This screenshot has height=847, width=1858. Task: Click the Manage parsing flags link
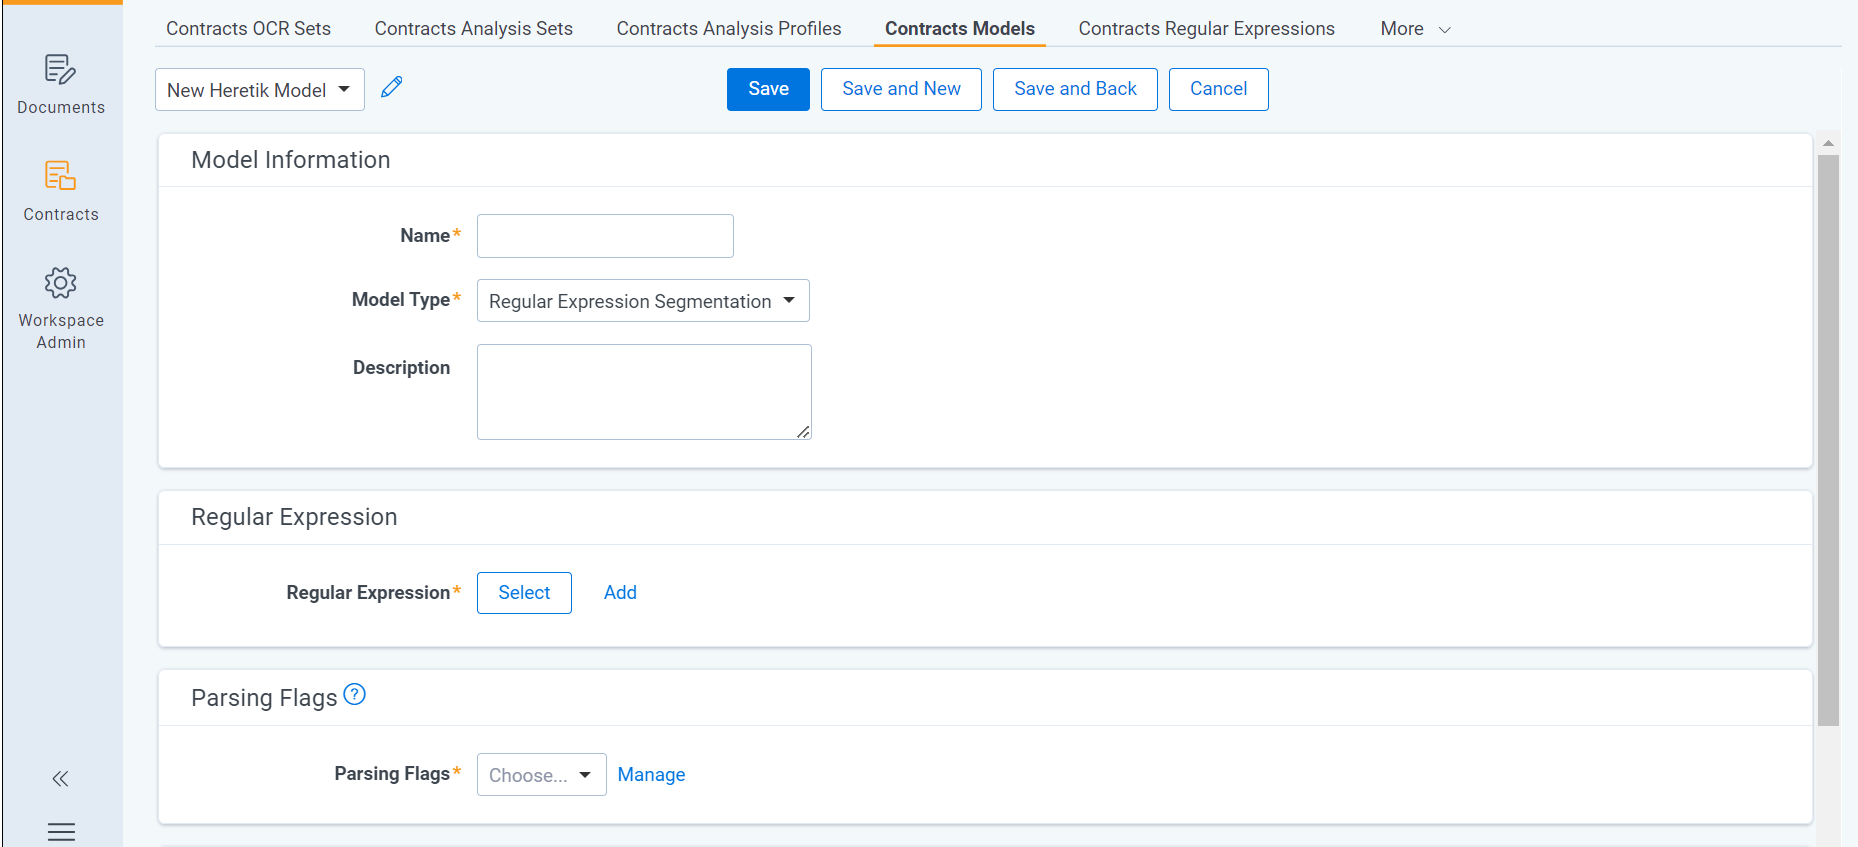click(651, 775)
